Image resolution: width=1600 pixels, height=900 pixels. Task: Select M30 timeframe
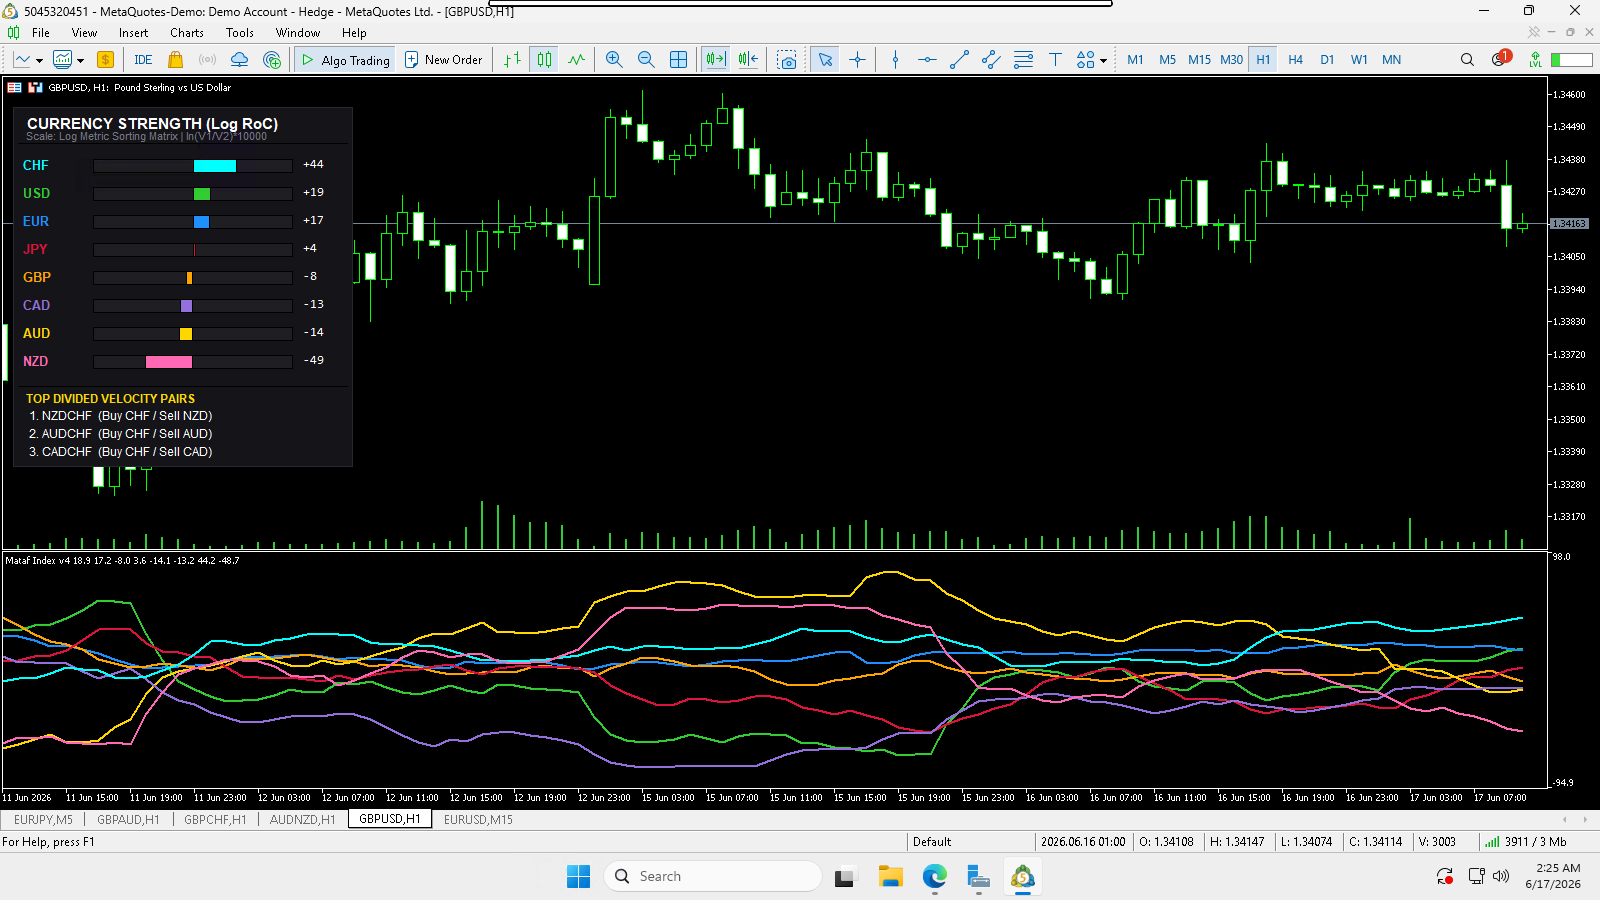coord(1231,60)
